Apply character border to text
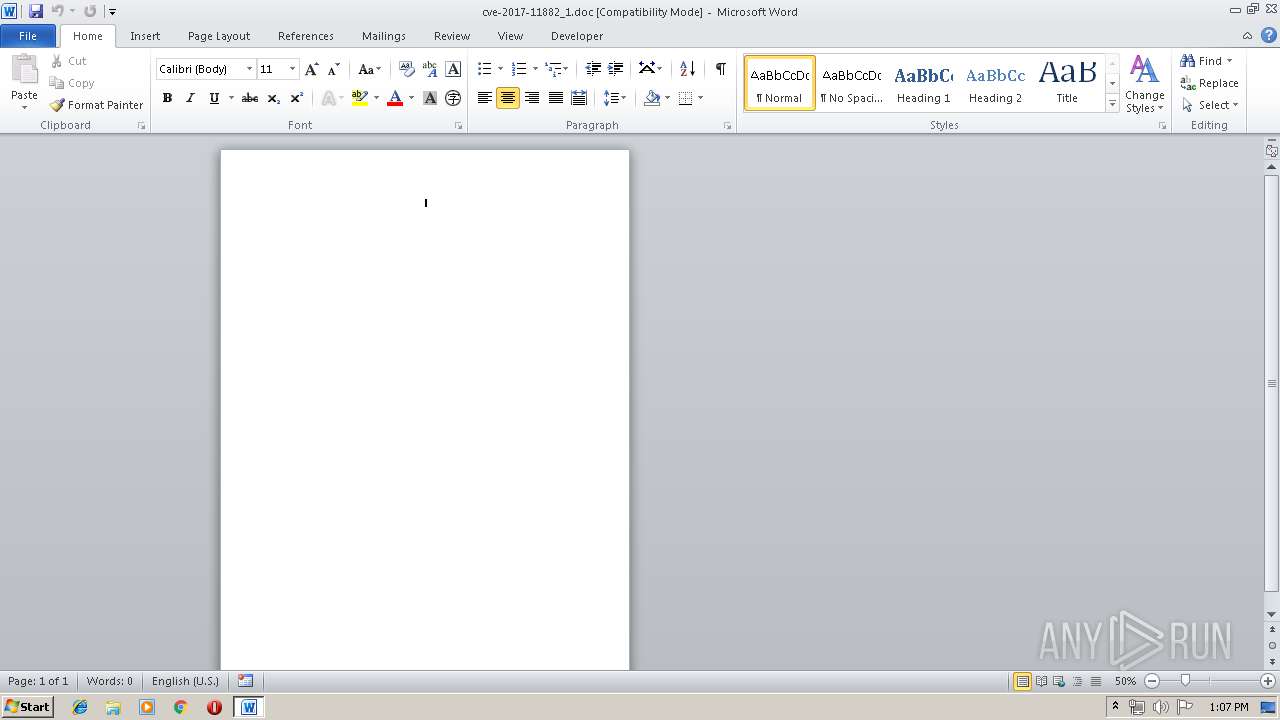 [x=453, y=69]
